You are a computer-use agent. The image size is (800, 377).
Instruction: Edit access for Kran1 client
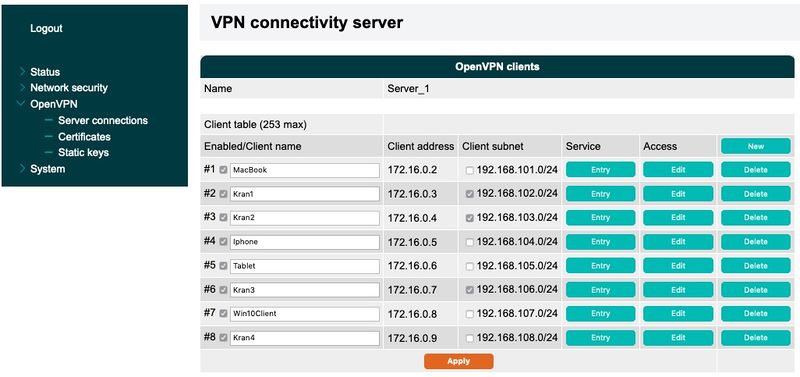(678, 194)
